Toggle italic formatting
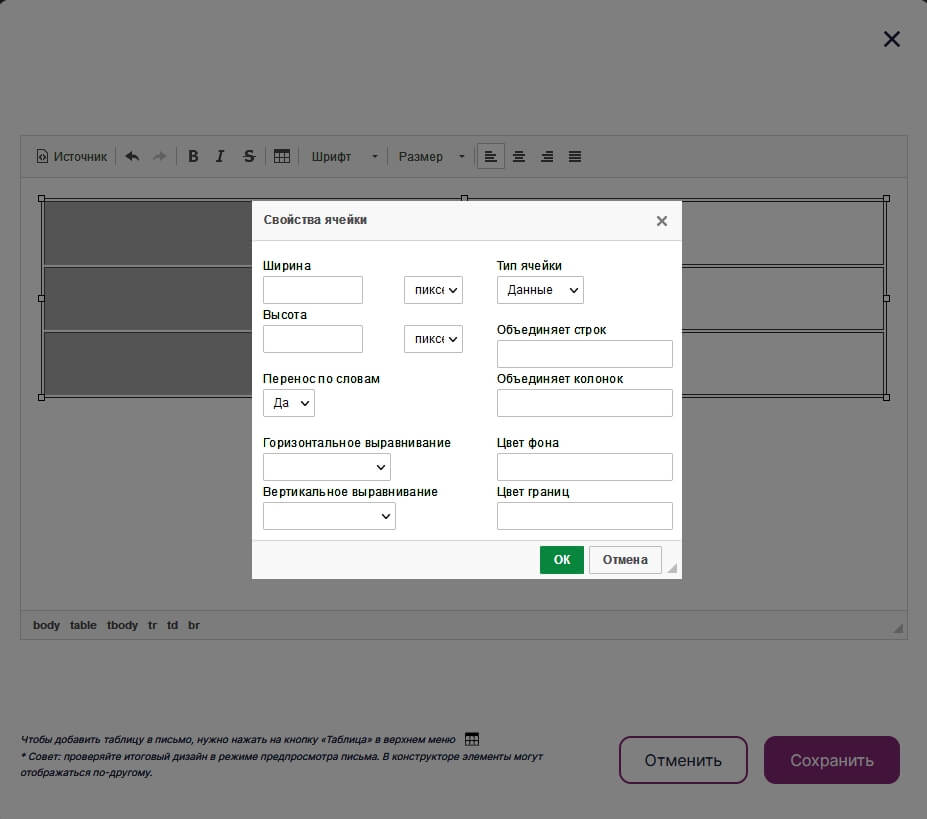 [x=220, y=157]
